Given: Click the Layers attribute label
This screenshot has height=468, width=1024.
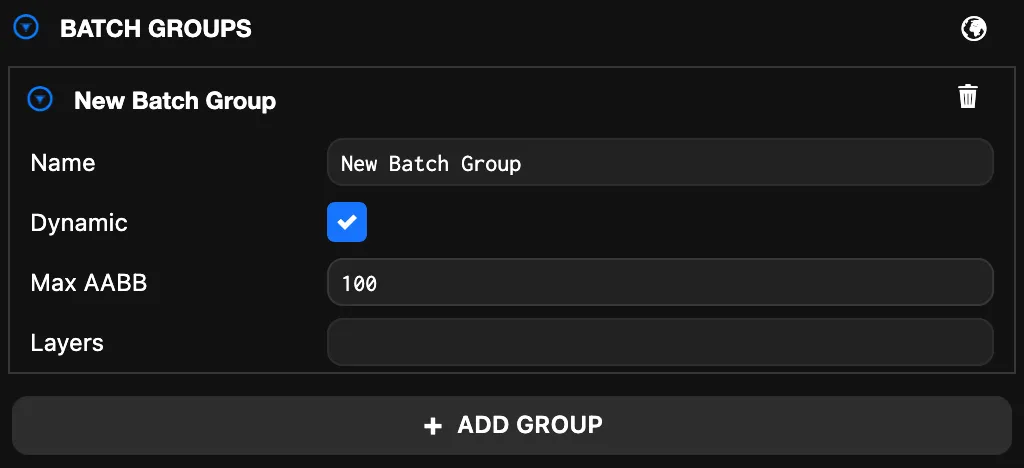Looking at the screenshot, I should [67, 343].
